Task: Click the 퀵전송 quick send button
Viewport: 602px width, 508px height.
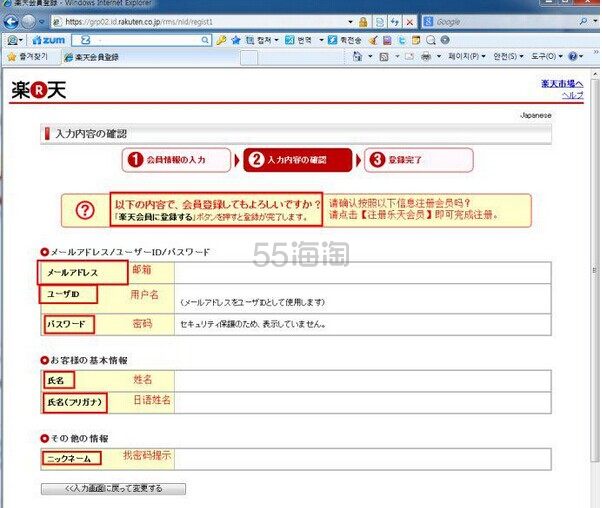Action: (x=344, y=40)
